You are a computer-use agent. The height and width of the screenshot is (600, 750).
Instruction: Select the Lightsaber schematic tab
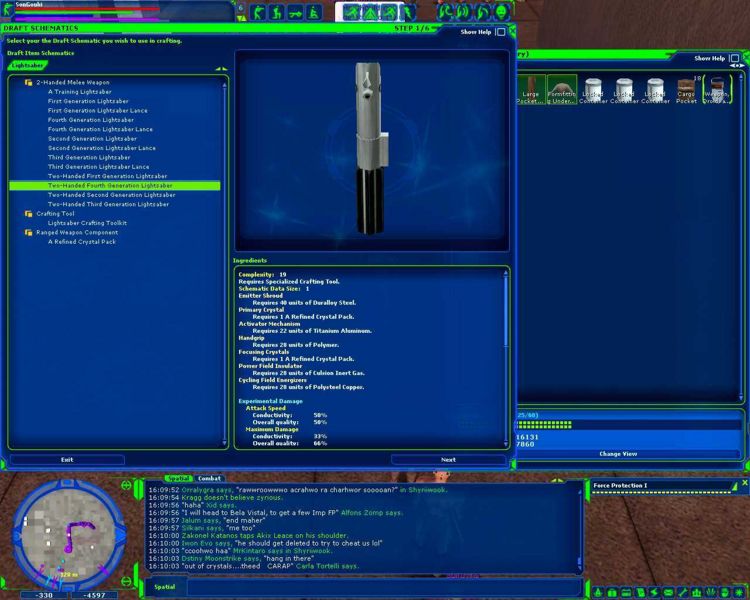(x=28, y=66)
